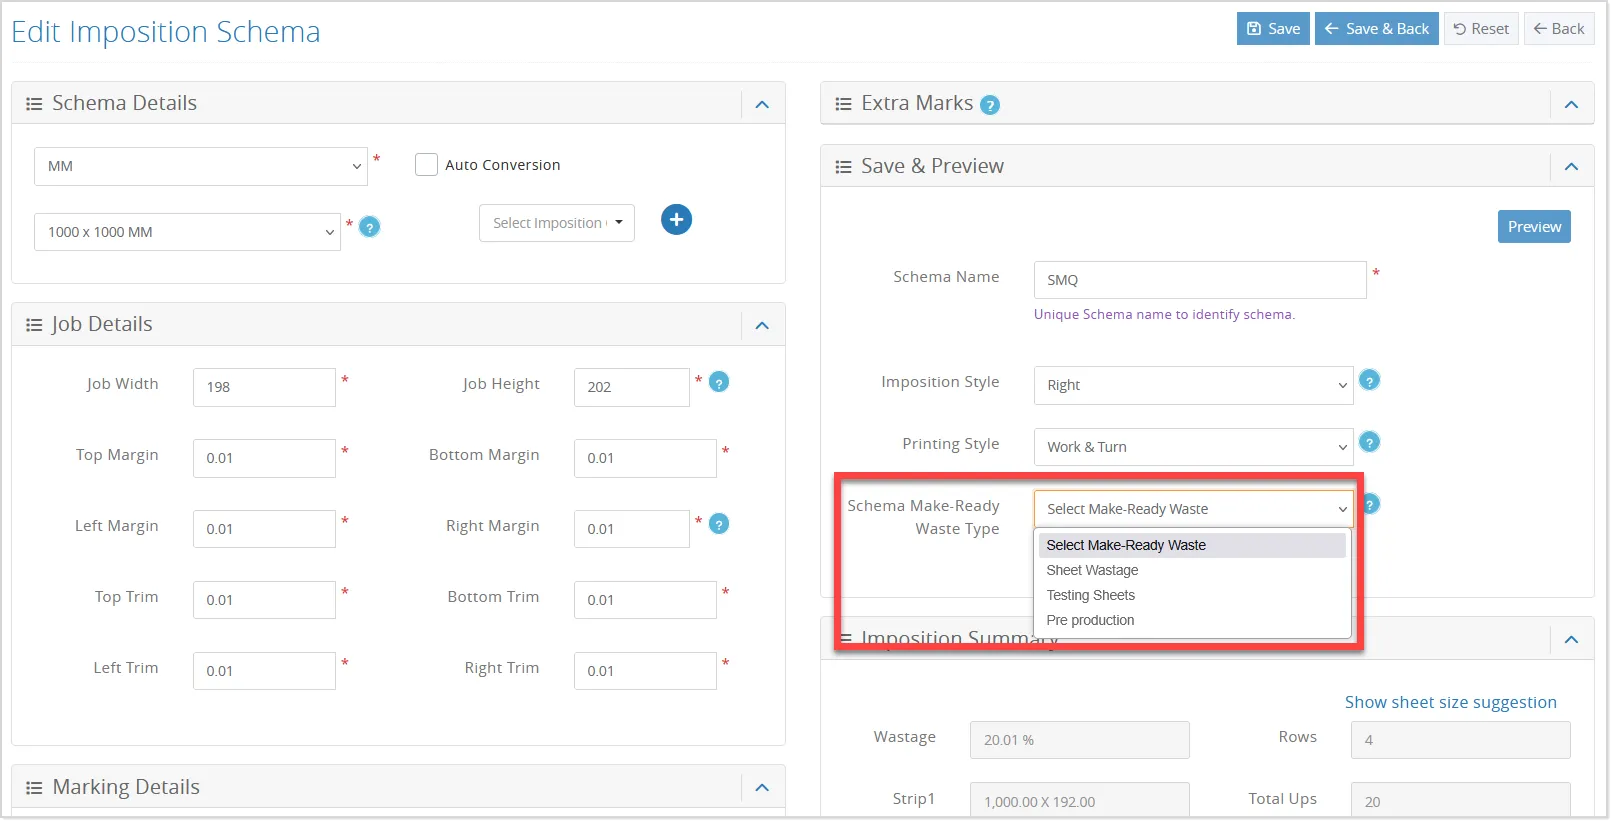Choose Testing Sheets from the list
The image size is (1613, 823).
1192,595
